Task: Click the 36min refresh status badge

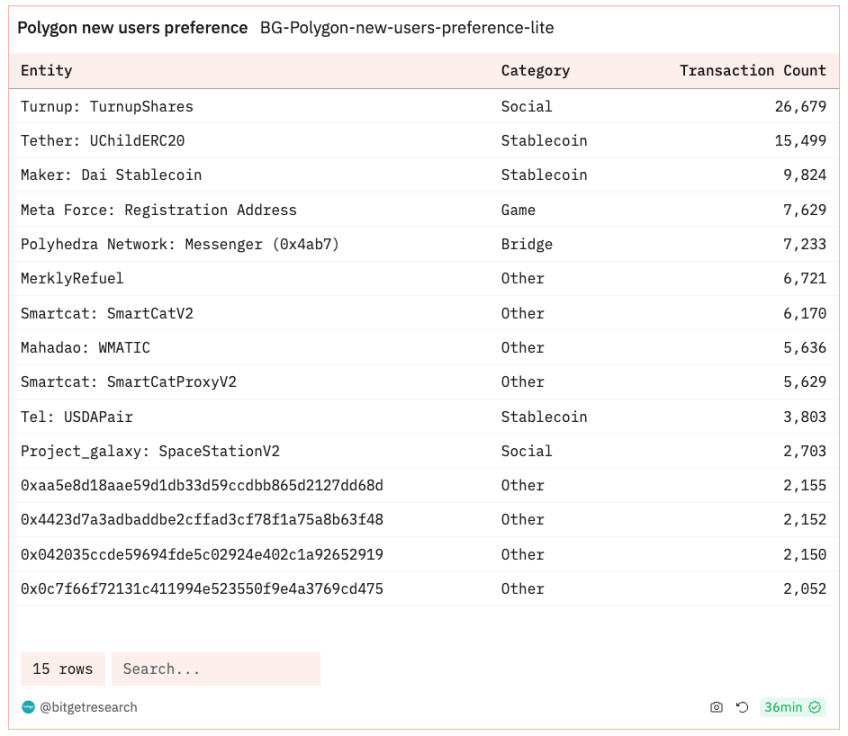Action: point(792,707)
